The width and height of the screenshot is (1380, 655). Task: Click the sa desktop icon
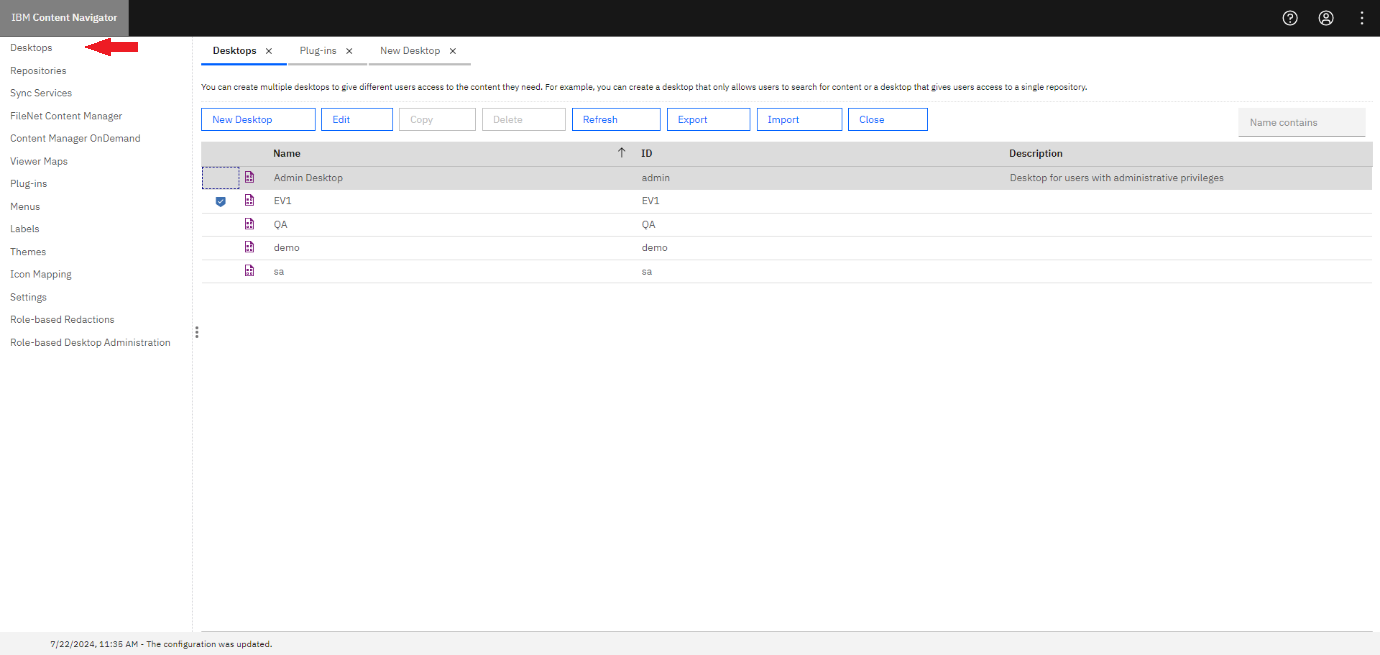[x=248, y=270]
